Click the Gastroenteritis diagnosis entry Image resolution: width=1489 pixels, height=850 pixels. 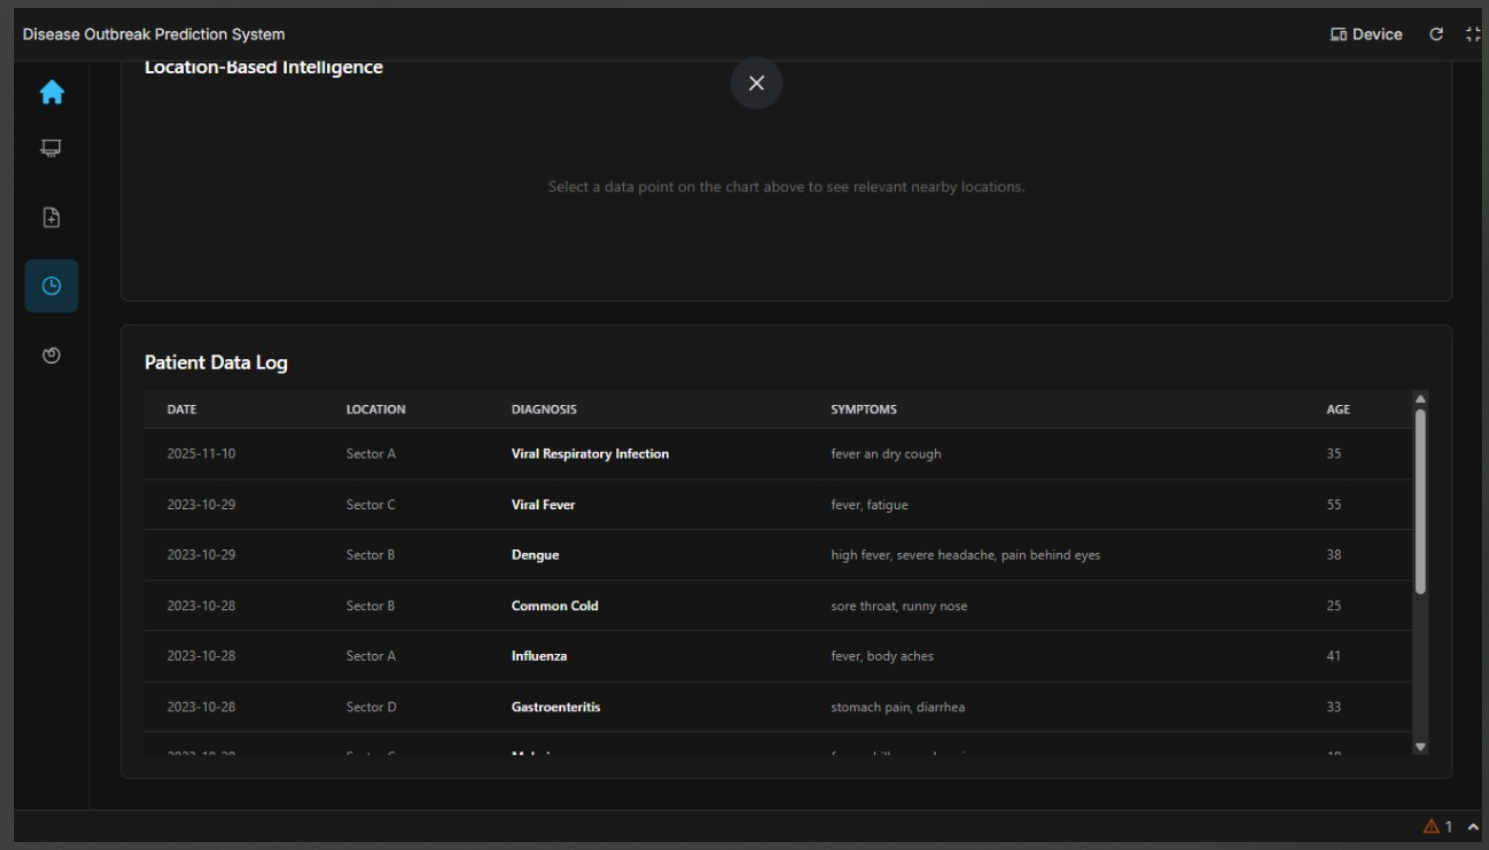556,707
